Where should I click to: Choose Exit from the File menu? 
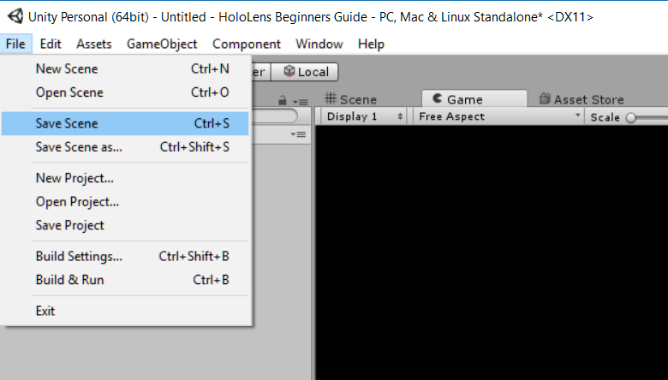[x=132, y=311]
